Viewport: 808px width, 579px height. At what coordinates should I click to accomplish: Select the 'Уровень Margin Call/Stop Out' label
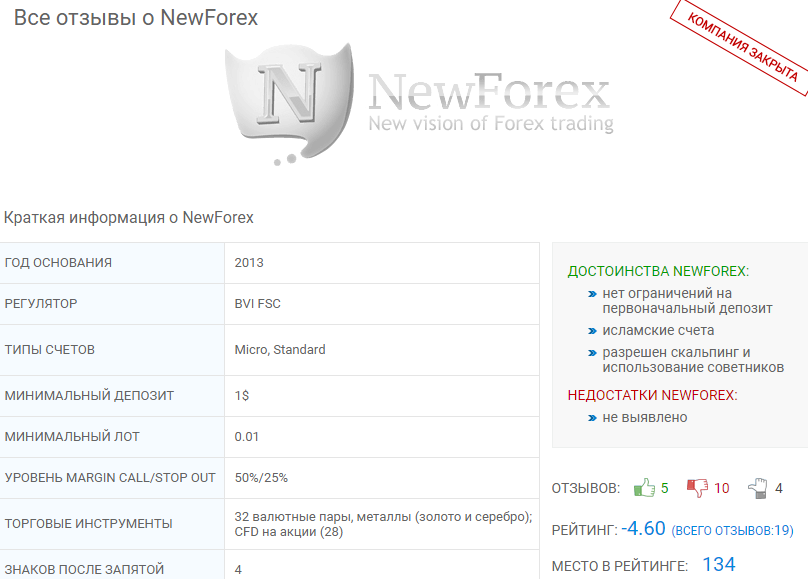(x=110, y=478)
